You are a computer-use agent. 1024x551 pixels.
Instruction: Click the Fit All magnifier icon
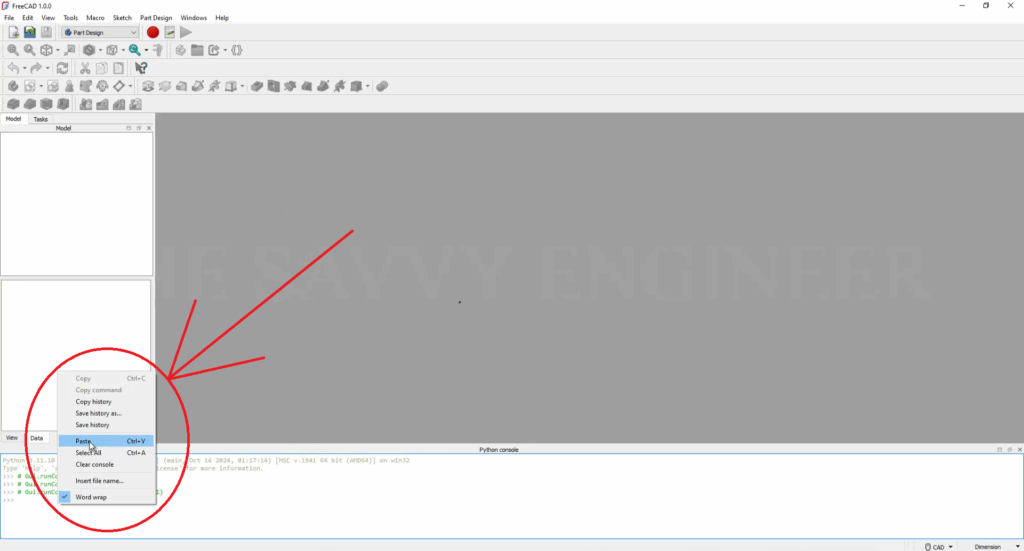coord(13,50)
